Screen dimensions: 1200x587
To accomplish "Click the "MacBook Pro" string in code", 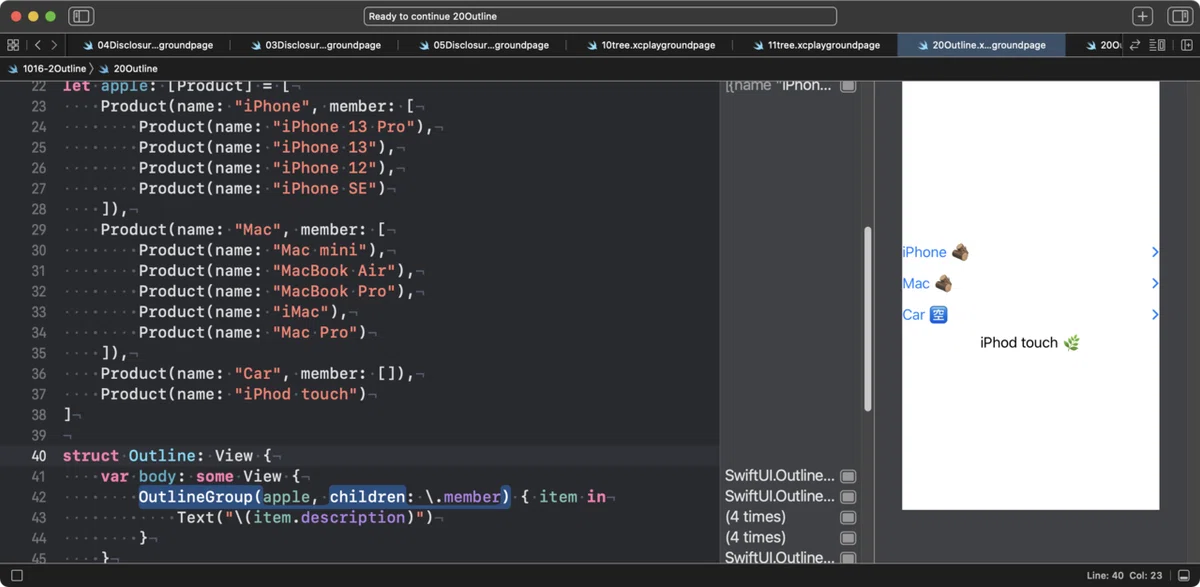I will pyautogui.click(x=335, y=291).
